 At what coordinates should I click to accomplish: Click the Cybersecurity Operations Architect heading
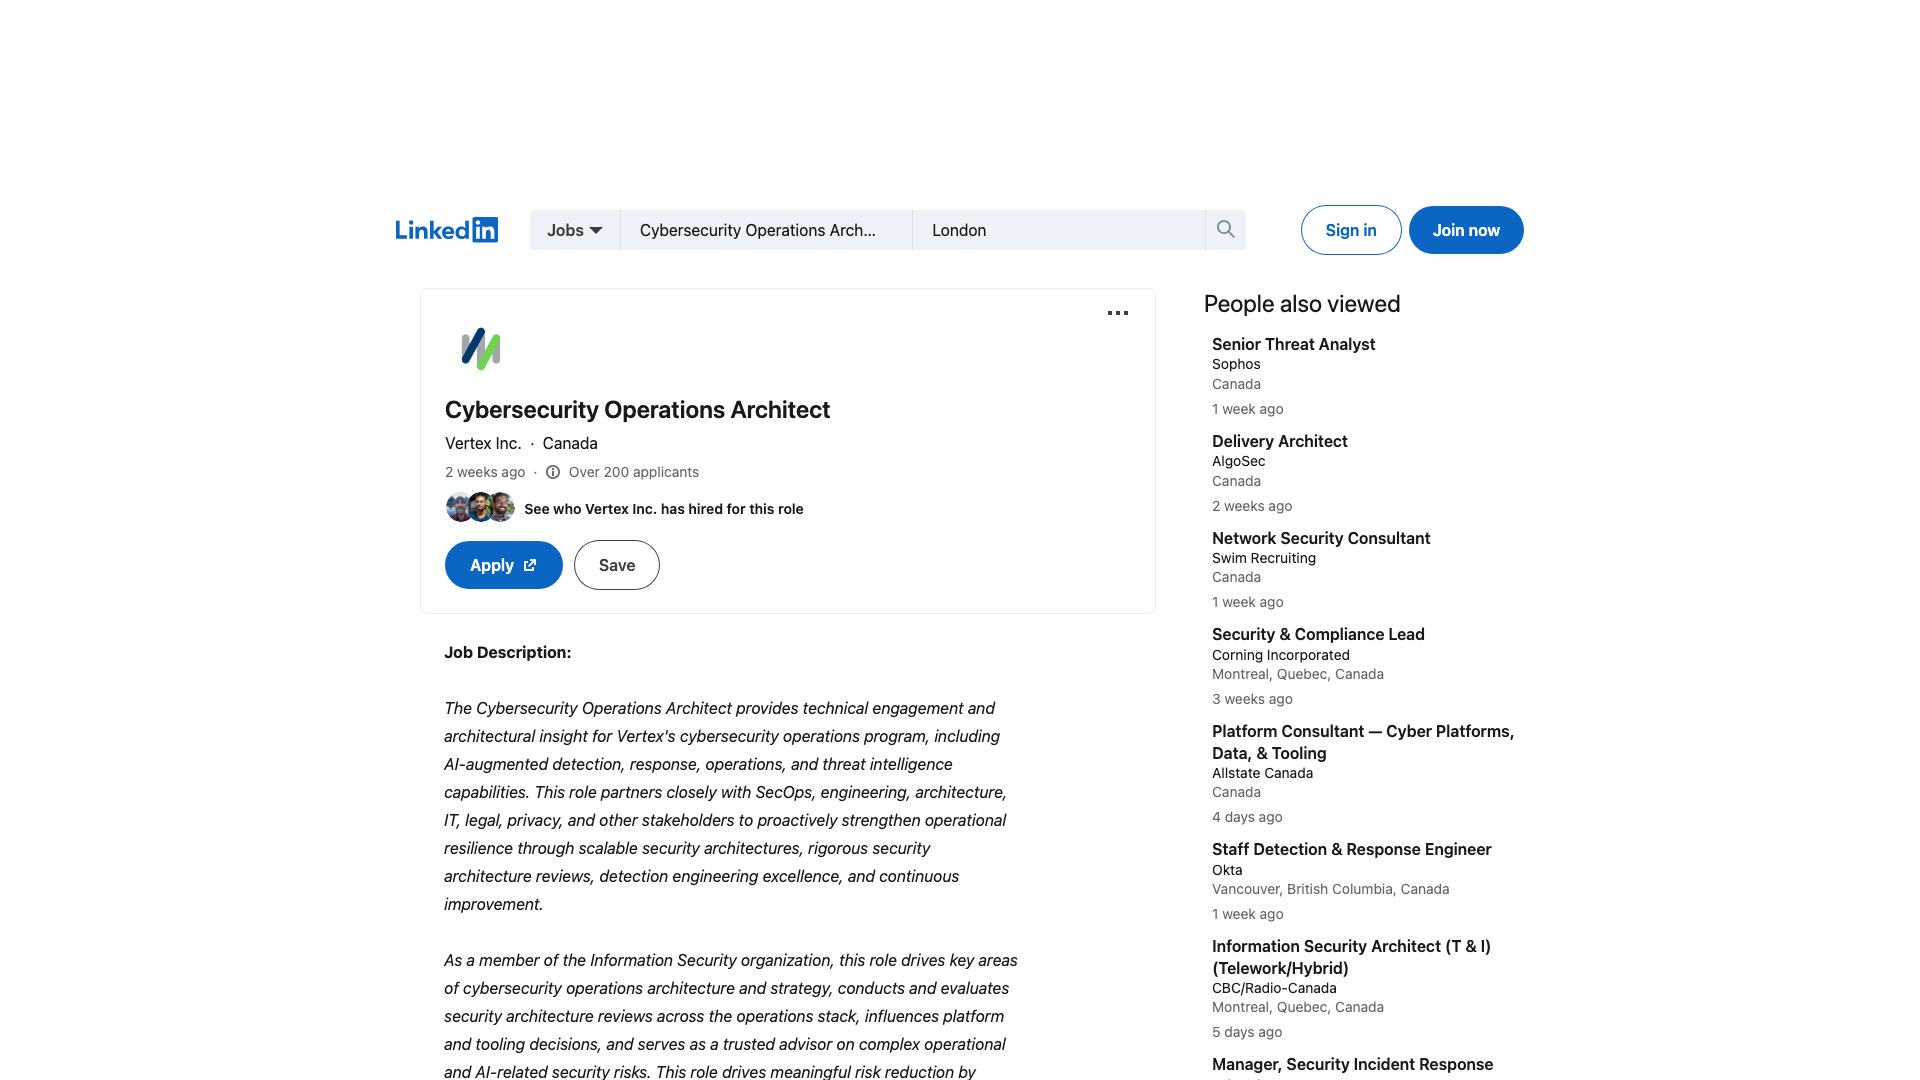click(x=637, y=410)
